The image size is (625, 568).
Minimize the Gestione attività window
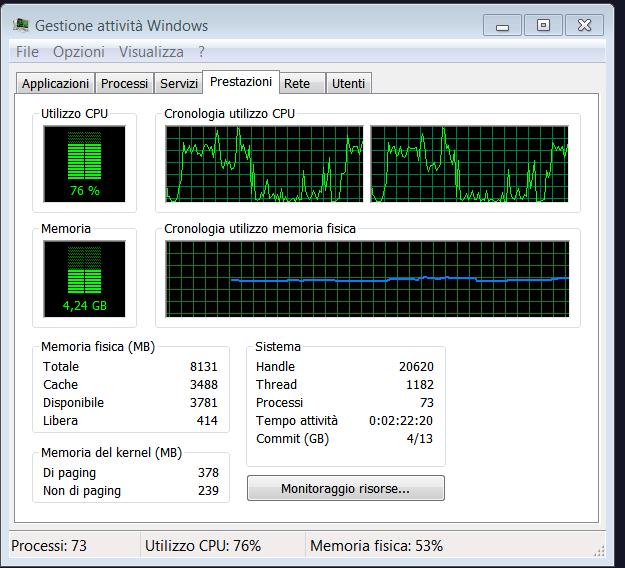pos(502,26)
